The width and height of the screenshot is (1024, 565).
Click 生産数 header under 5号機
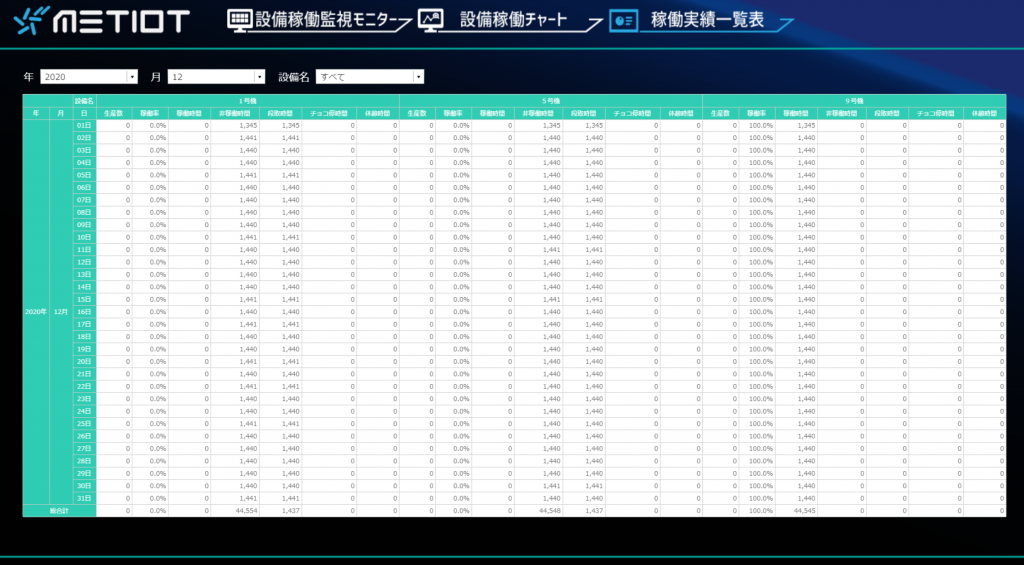[x=417, y=113]
